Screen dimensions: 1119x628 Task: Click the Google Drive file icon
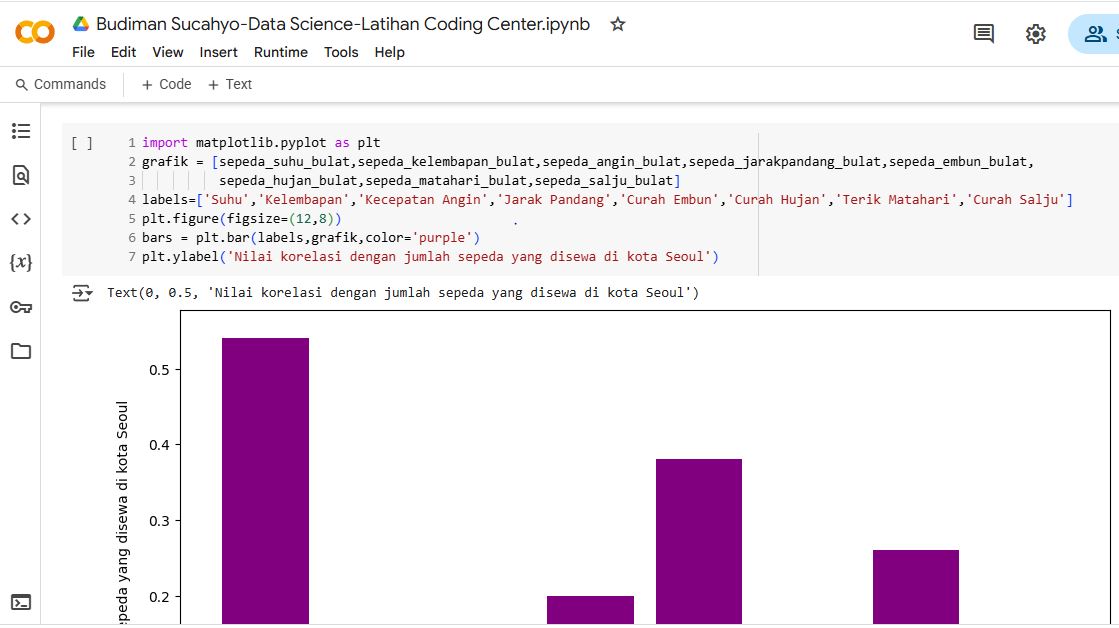coord(81,24)
